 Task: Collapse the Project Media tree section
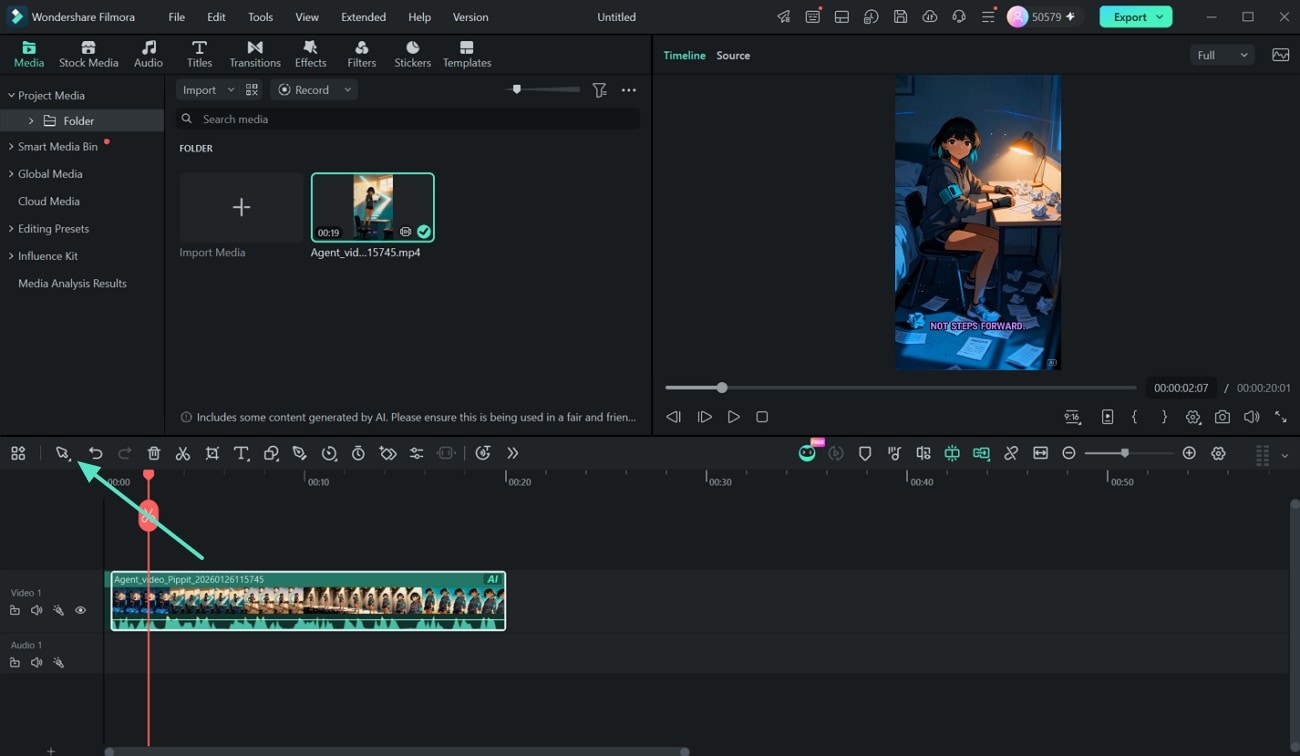pos(11,95)
